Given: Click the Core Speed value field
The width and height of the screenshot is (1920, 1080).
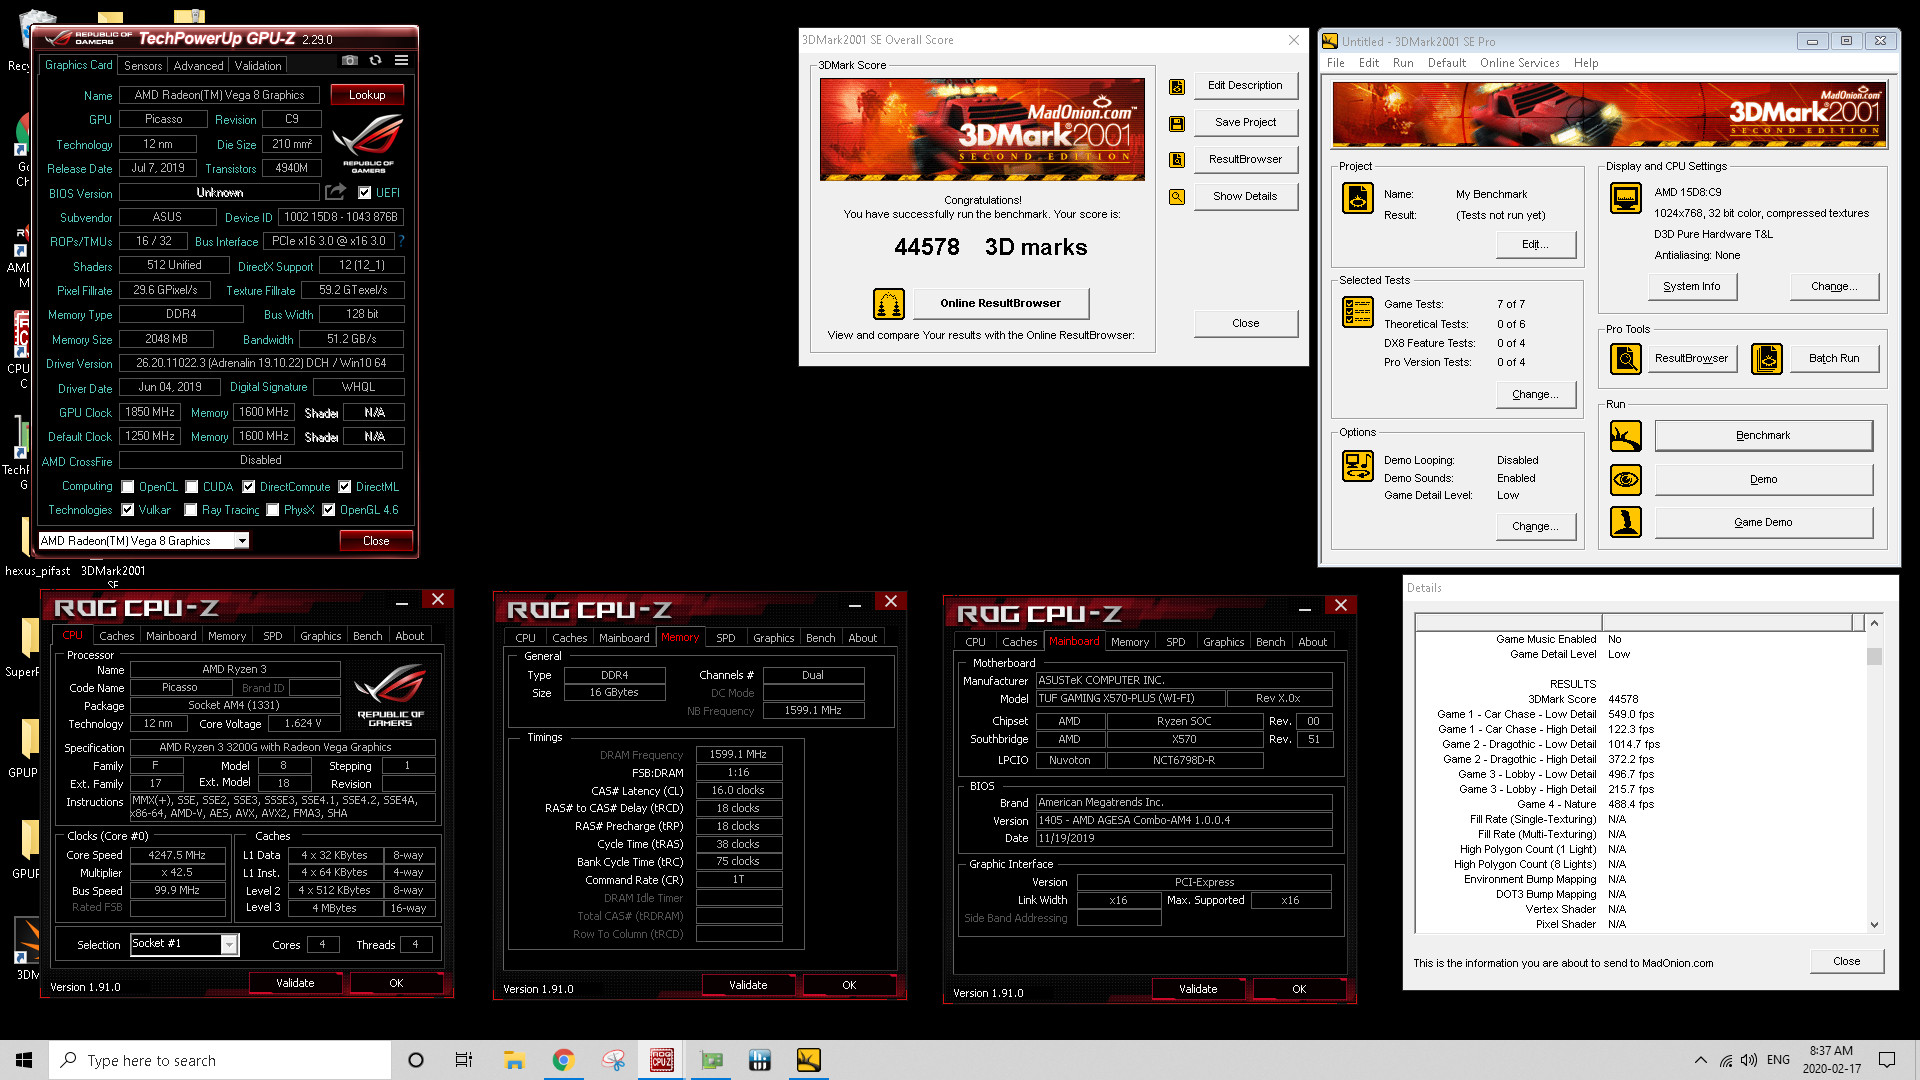Looking at the screenshot, I should (177, 855).
